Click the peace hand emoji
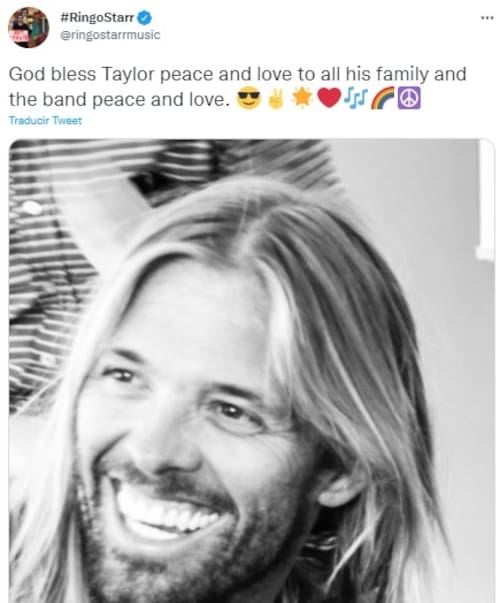 [x=276, y=99]
